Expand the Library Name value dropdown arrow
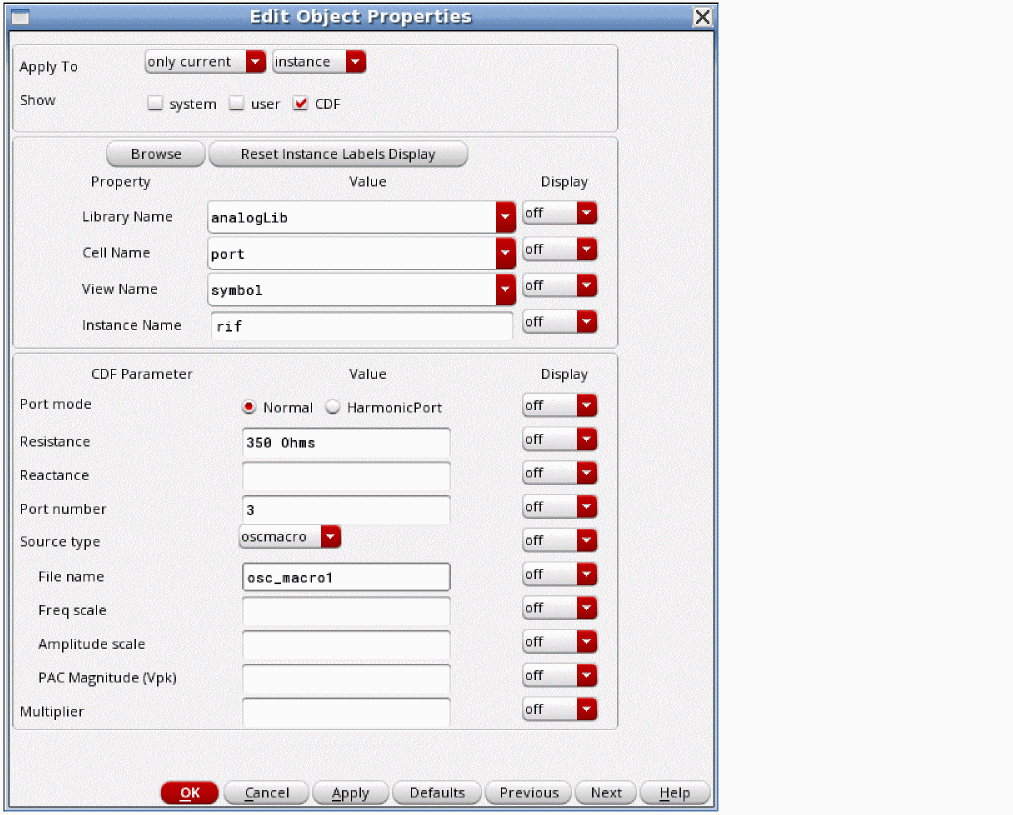 point(505,217)
